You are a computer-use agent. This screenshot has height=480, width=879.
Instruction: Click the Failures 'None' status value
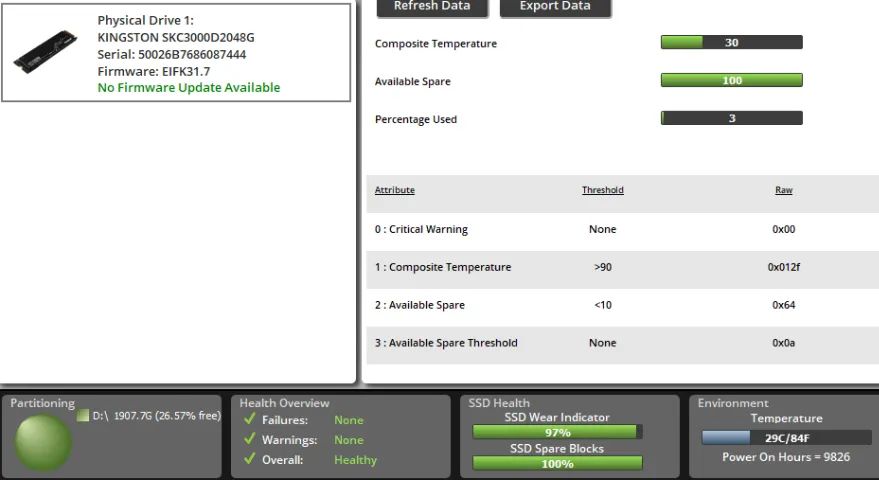click(x=349, y=420)
